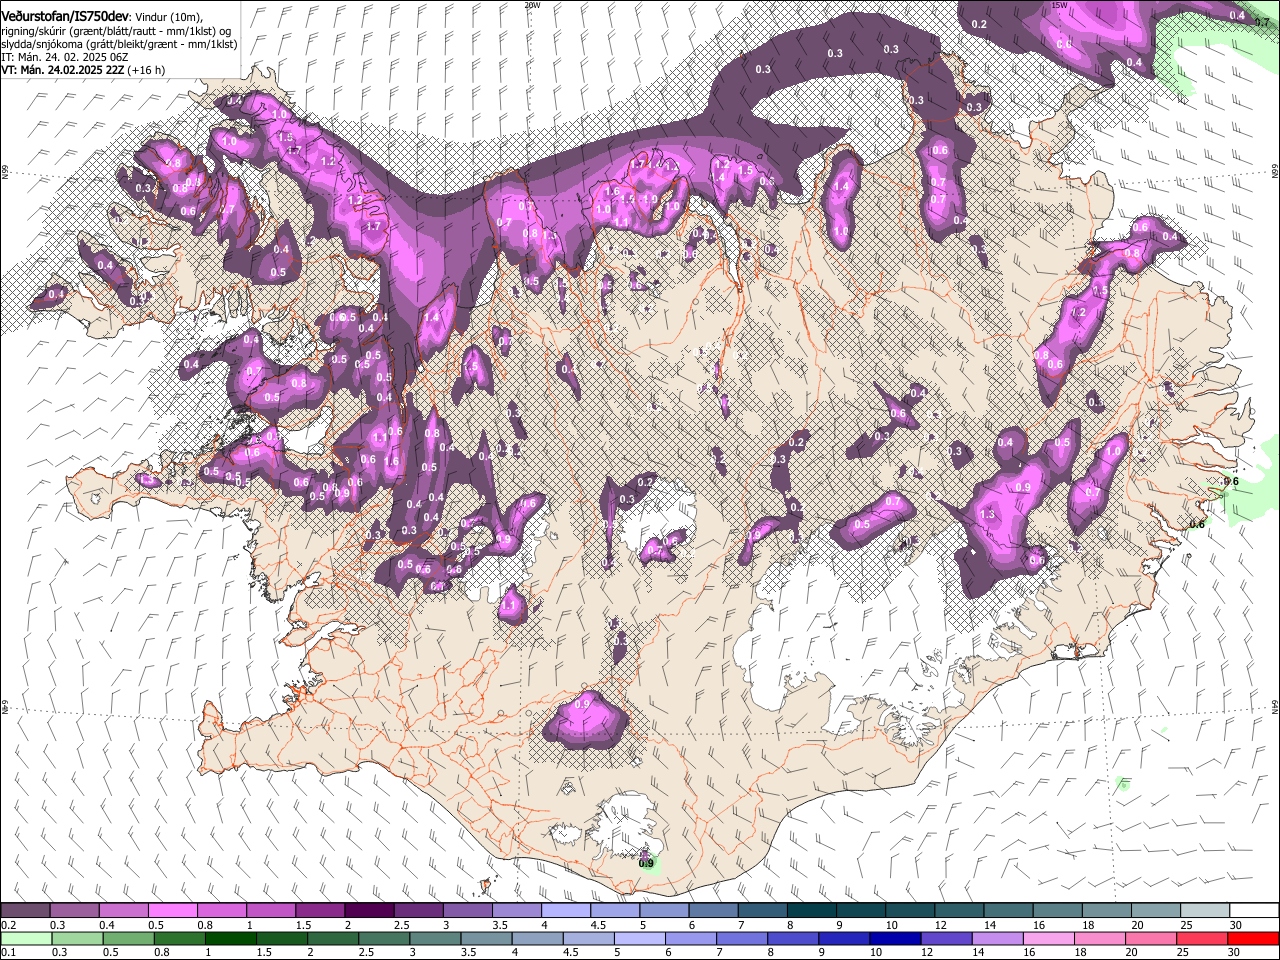Pick the periwinkle swatch between 4 and 4.5, upper row
Image resolution: width=1280 pixels, height=960 pixels.
566,911
